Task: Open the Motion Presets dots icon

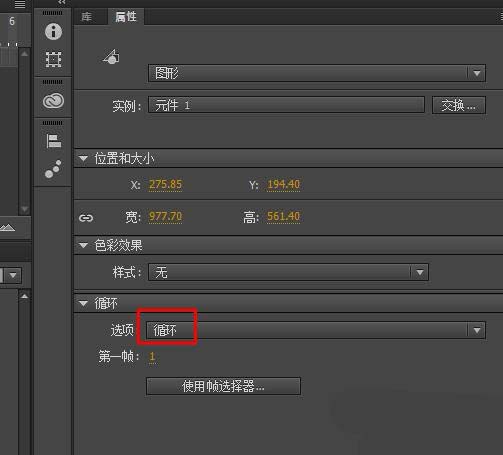Action: (x=53, y=169)
